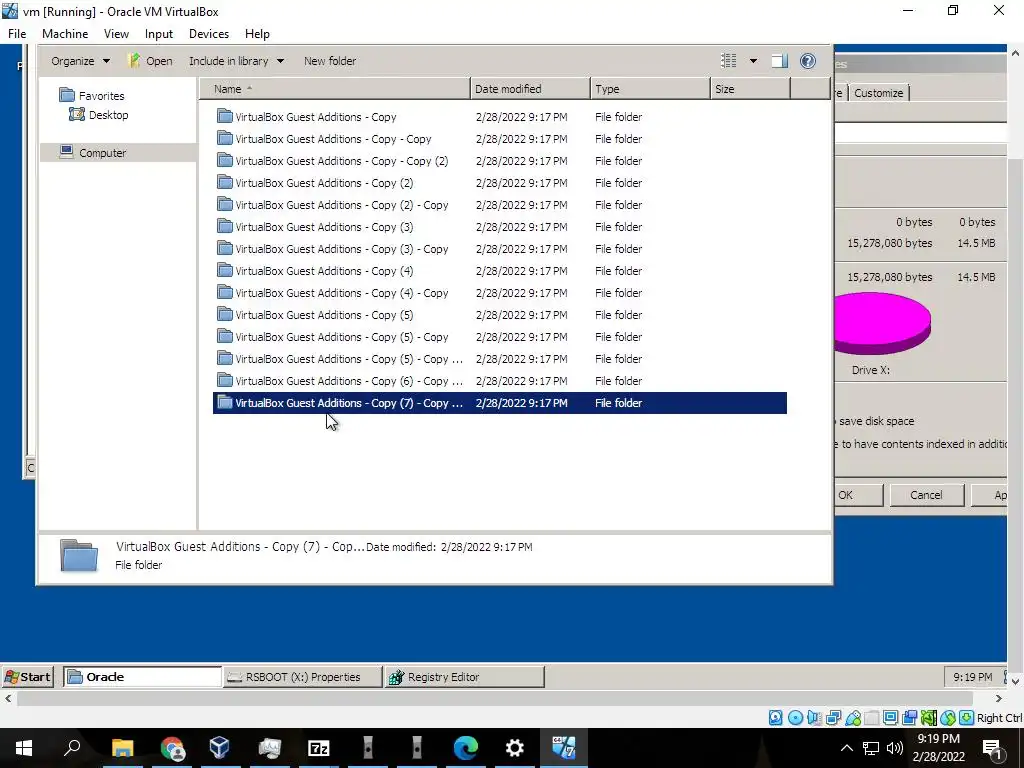Click the shared folders indicator icon

pyautogui.click(x=871, y=718)
